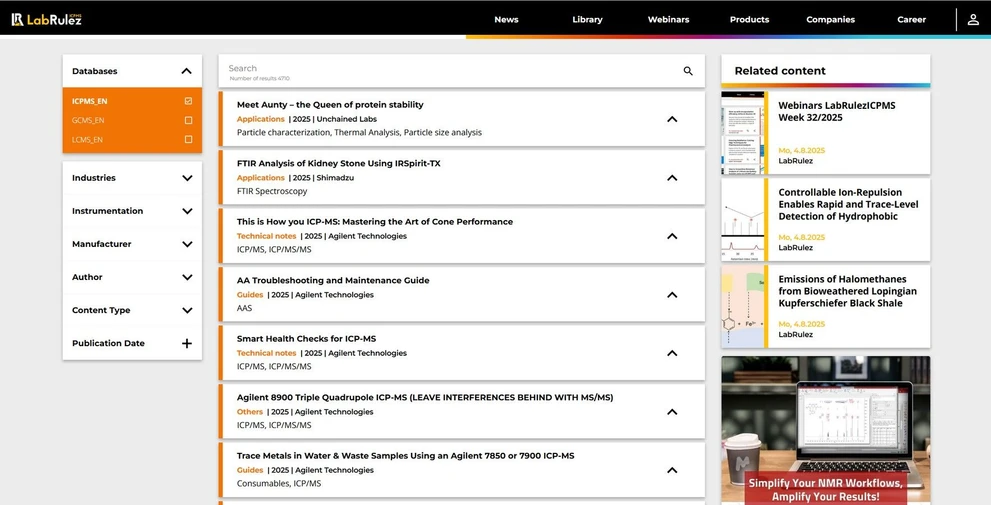Click the Publication Date plus icon
This screenshot has height=505, width=991.
pyautogui.click(x=187, y=343)
